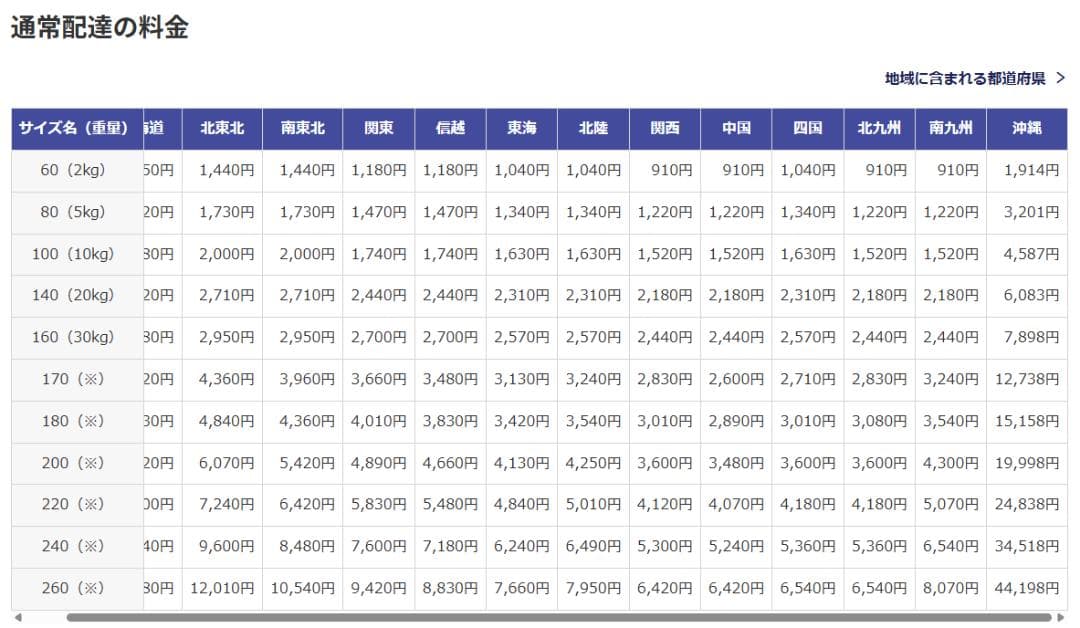The image size is (1080, 628).
Task: Select the 北陸 column header
Action: [593, 128]
